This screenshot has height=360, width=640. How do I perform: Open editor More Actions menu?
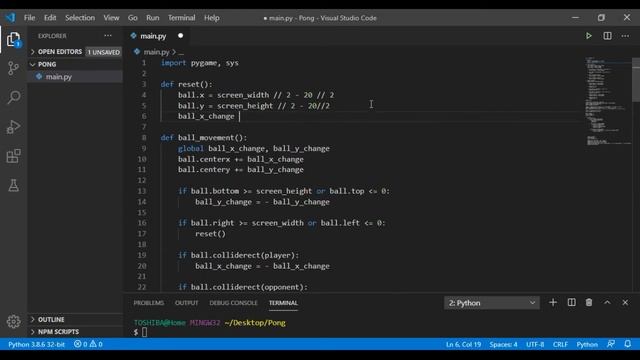(x=625, y=36)
